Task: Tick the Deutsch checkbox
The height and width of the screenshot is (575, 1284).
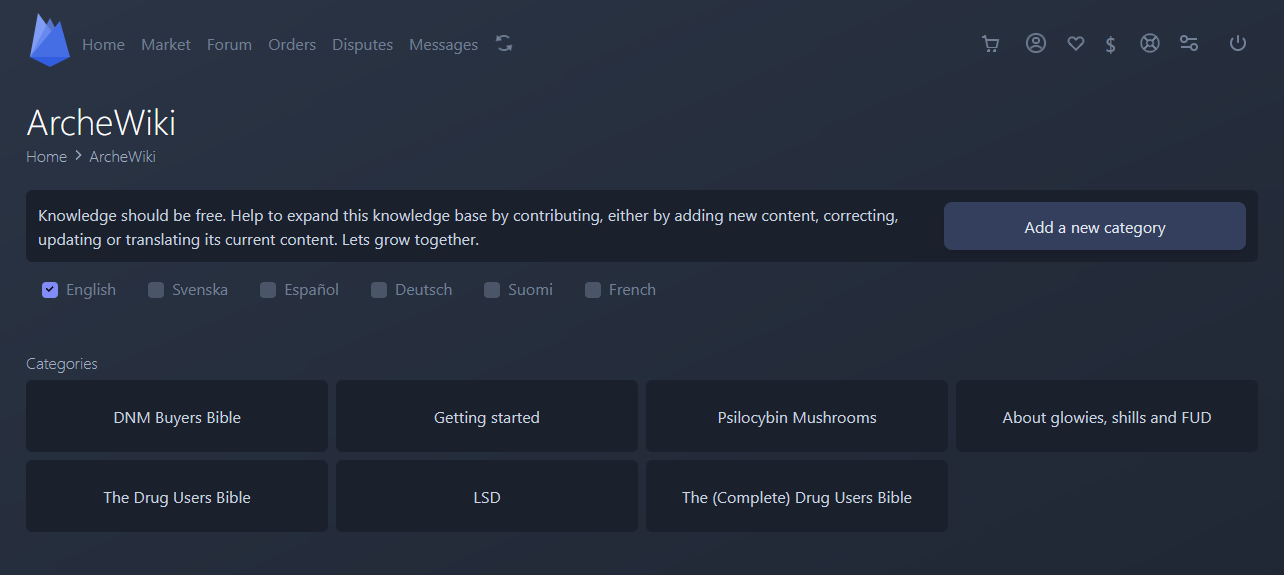Action: (x=379, y=290)
